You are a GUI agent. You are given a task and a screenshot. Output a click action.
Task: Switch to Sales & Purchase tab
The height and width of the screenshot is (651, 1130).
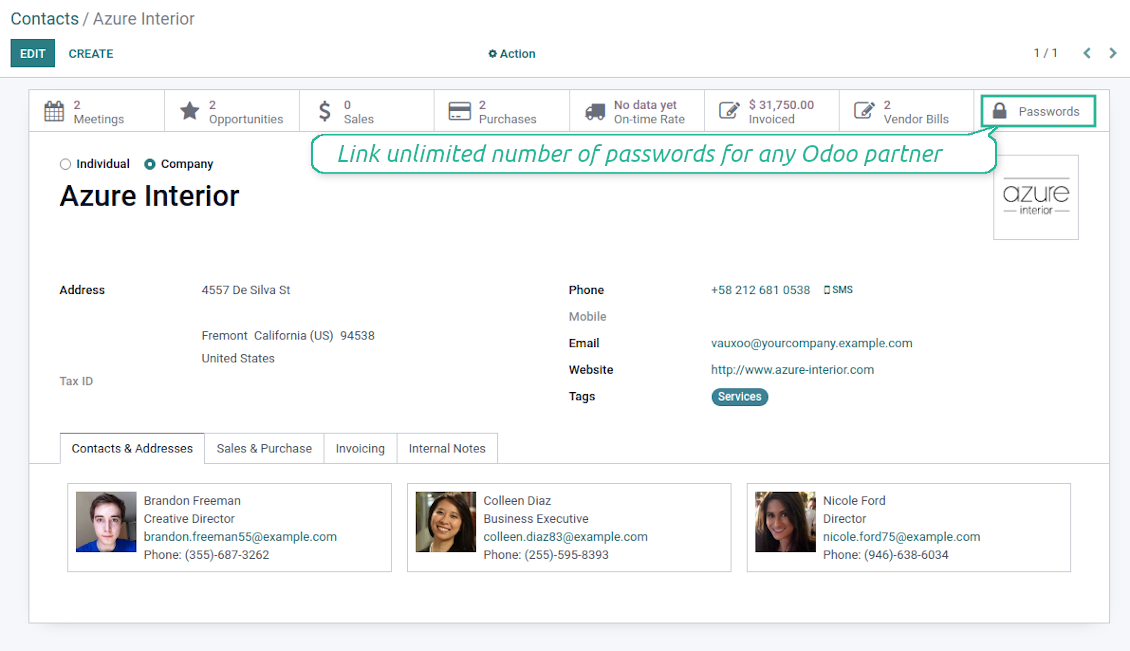(x=264, y=448)
